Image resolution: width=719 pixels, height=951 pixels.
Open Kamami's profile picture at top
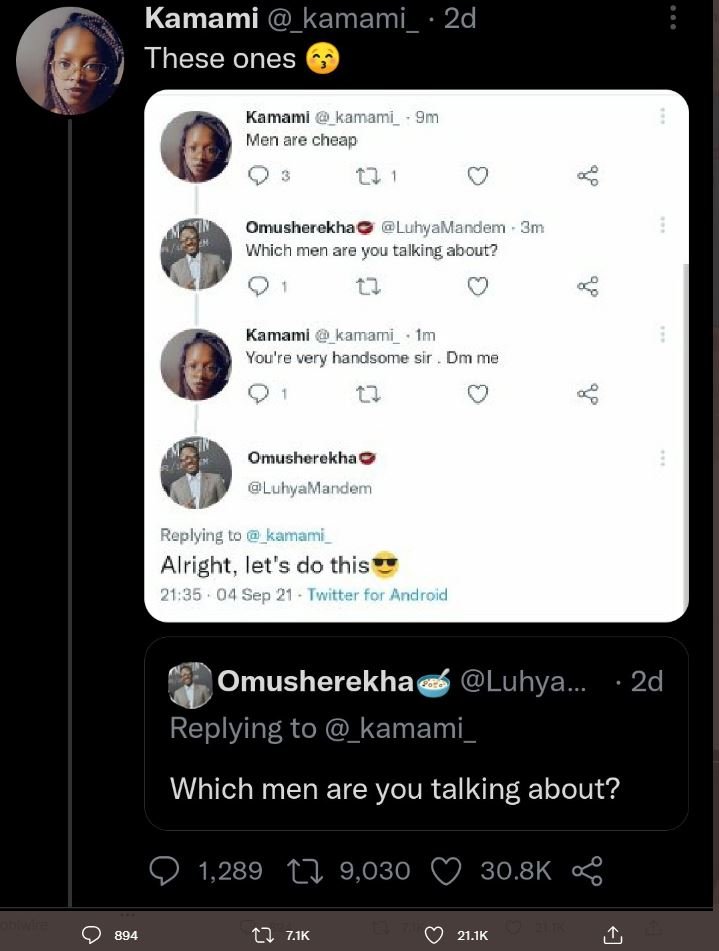(x=70, y=66)
